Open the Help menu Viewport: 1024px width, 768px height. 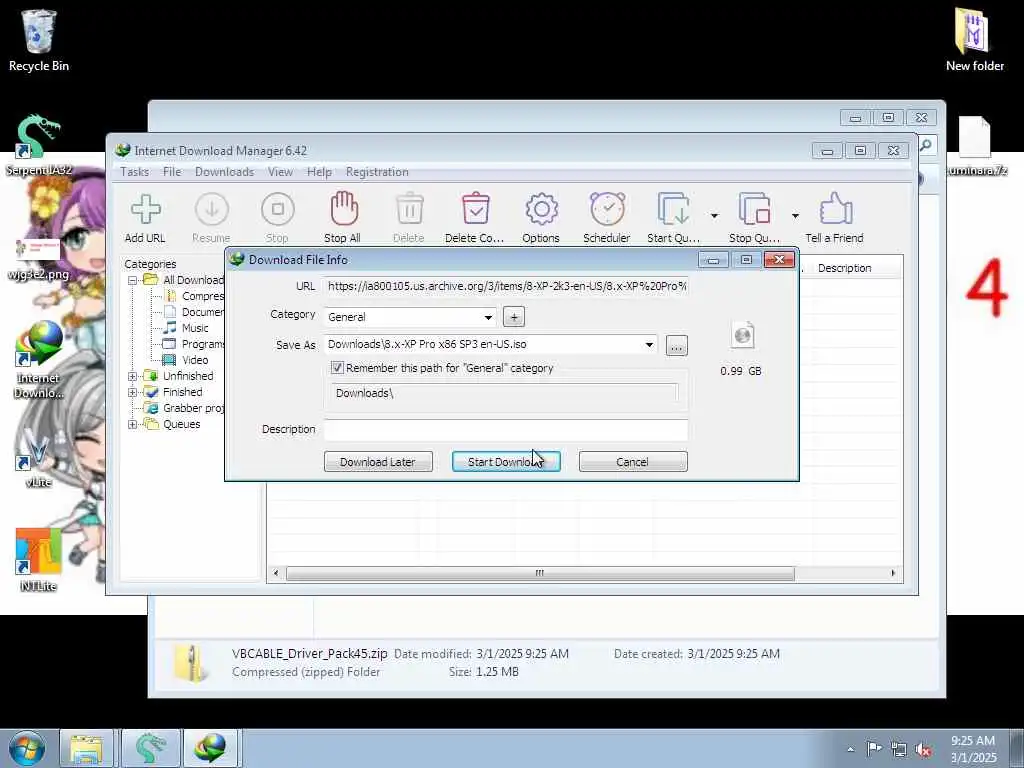[319, 172]
